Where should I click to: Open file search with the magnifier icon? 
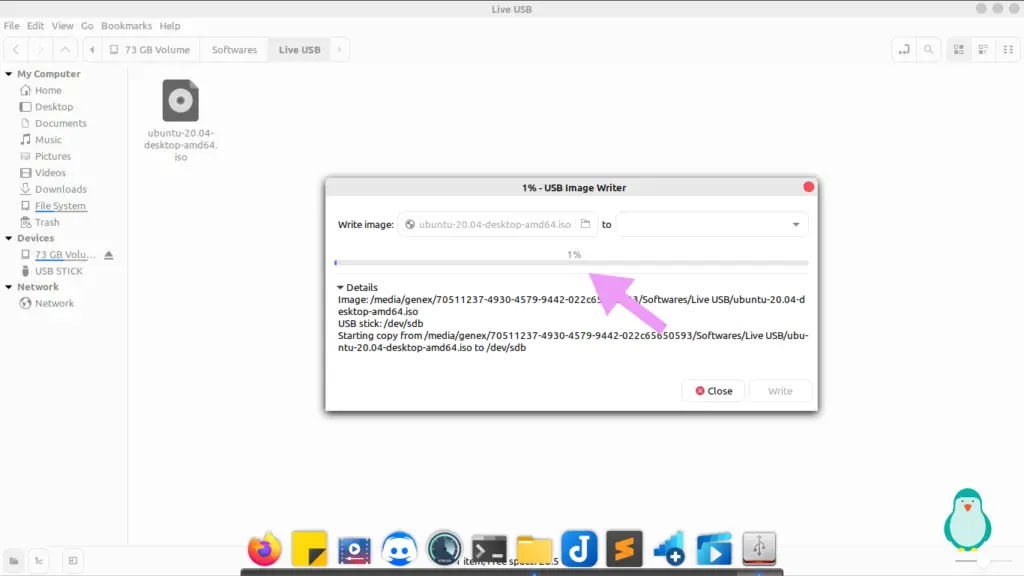pos(929,50)
